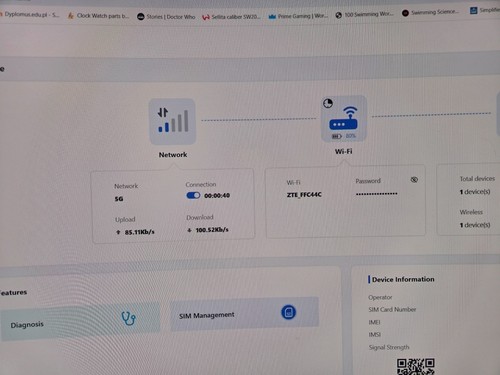Open the SIM Management tile
Image resolution: width=500 pixels, height=375 pixels.
pyautogui.click(x=245, y=314)
